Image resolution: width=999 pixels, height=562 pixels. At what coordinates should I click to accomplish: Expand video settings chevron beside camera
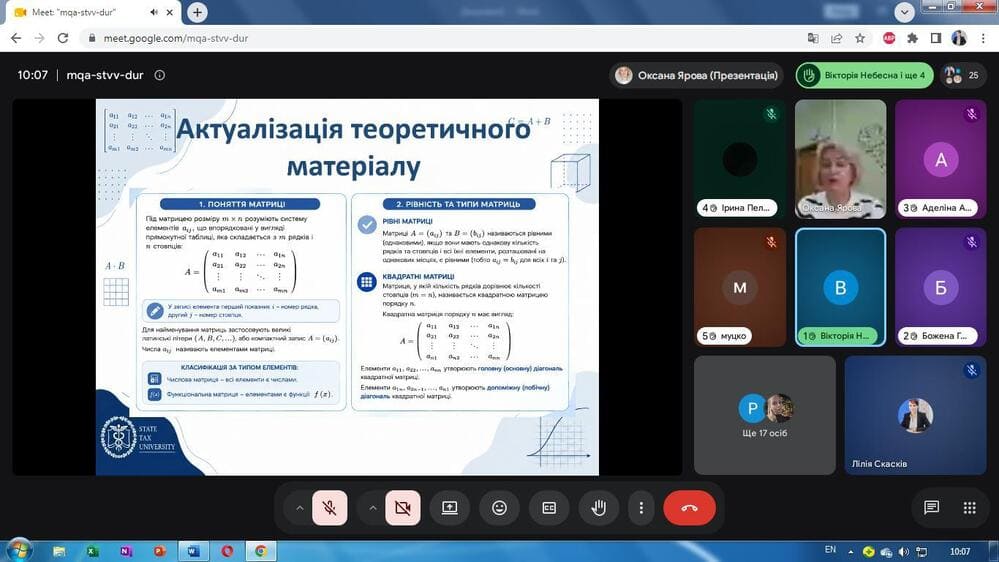click(373, 508)
